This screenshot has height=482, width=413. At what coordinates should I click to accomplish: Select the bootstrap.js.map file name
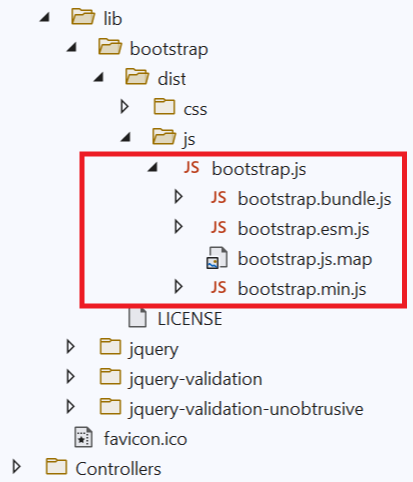(305, 259)
